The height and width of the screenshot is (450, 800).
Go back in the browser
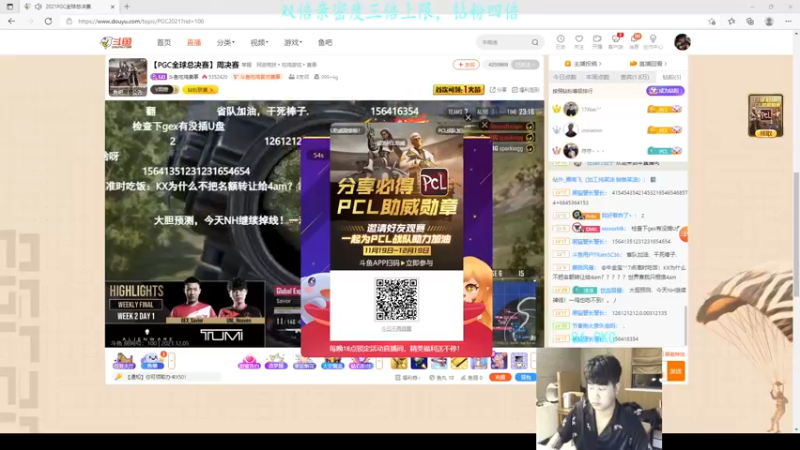tap(12, 21)
